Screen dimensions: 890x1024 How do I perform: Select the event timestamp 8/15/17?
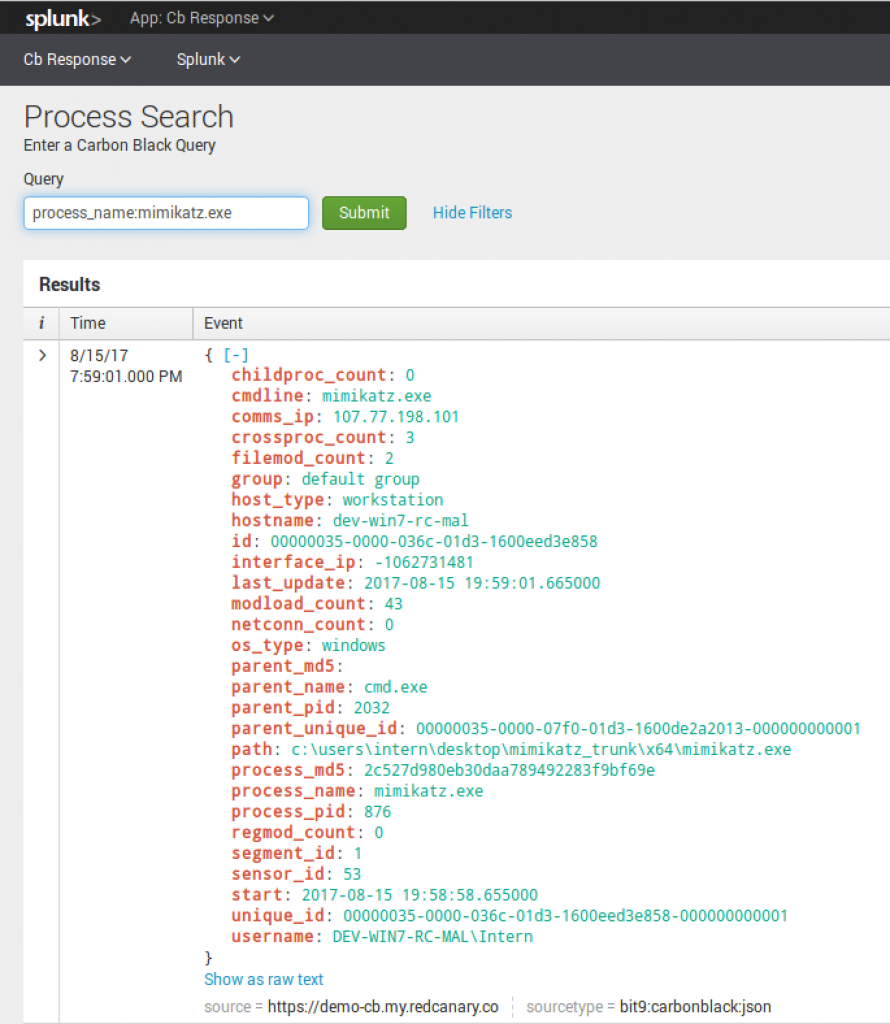pyautogui.click(x=99, y=355)
